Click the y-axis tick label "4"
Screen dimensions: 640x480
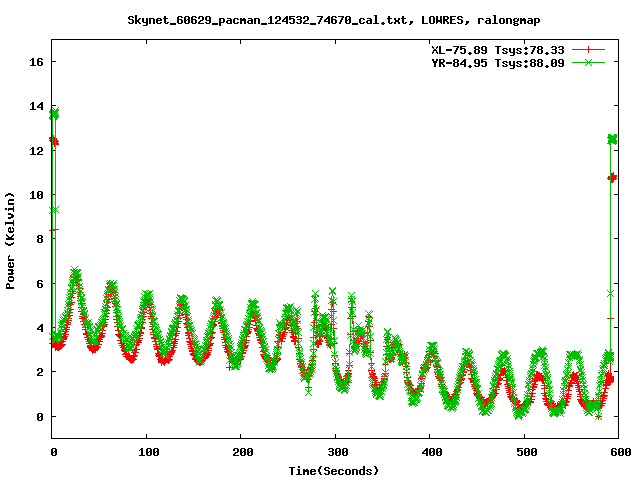[40, 328]
